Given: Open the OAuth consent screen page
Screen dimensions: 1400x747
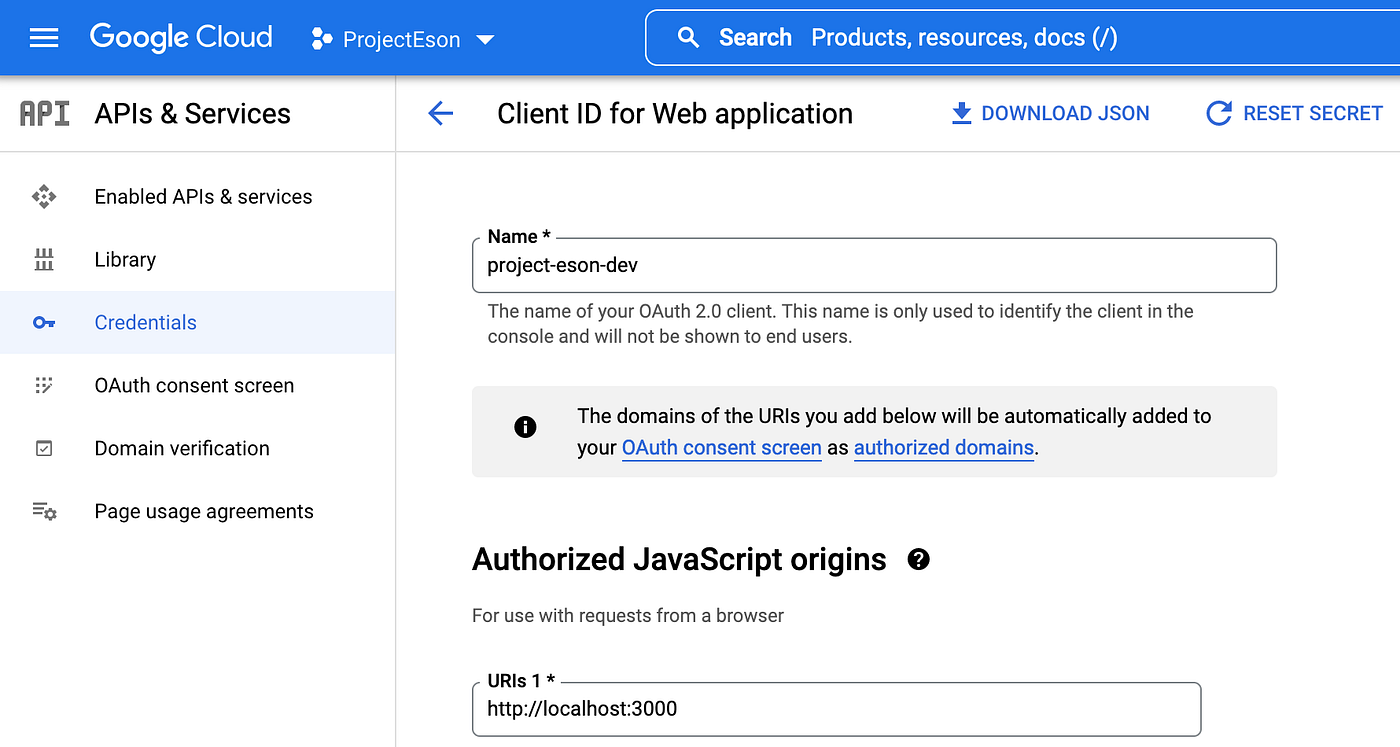Looking at the screenshot, I should point(193,385).
